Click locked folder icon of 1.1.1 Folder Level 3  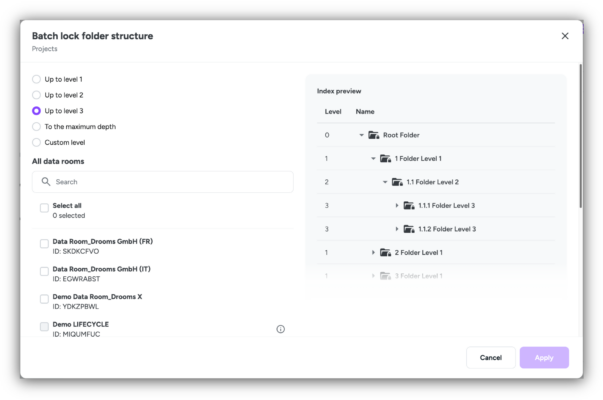[x=409, y=205]
